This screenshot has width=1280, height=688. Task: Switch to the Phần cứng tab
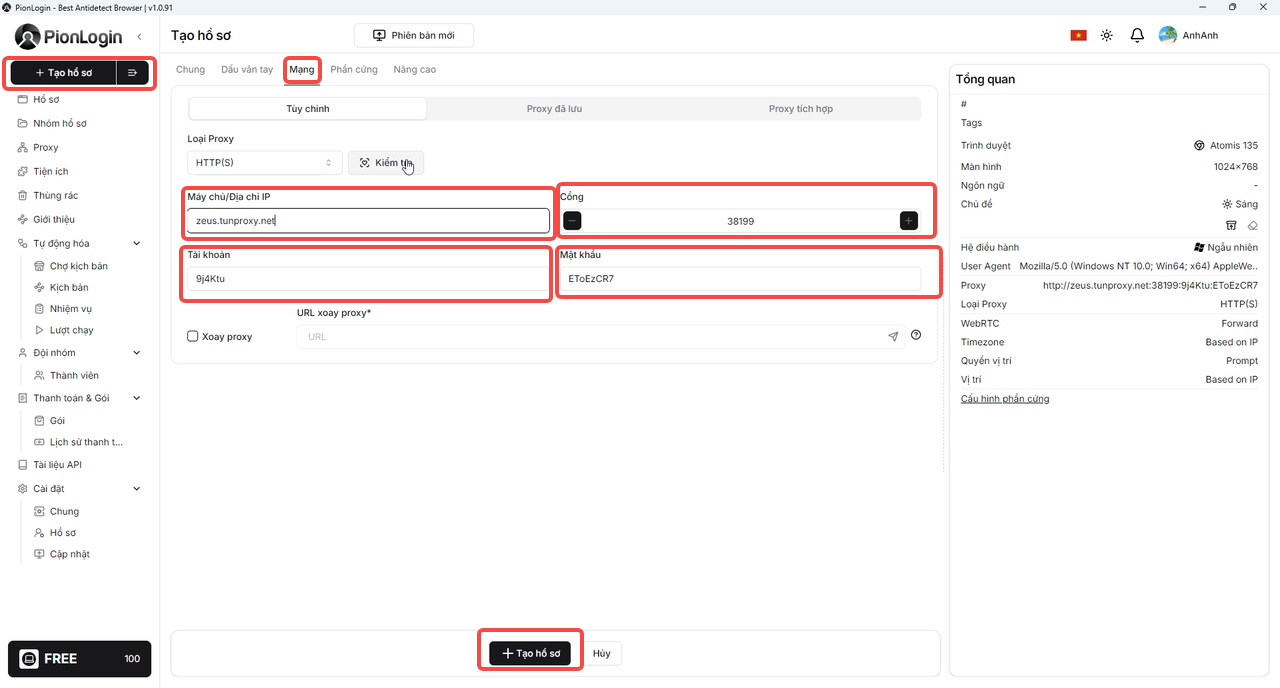point(354,70)
